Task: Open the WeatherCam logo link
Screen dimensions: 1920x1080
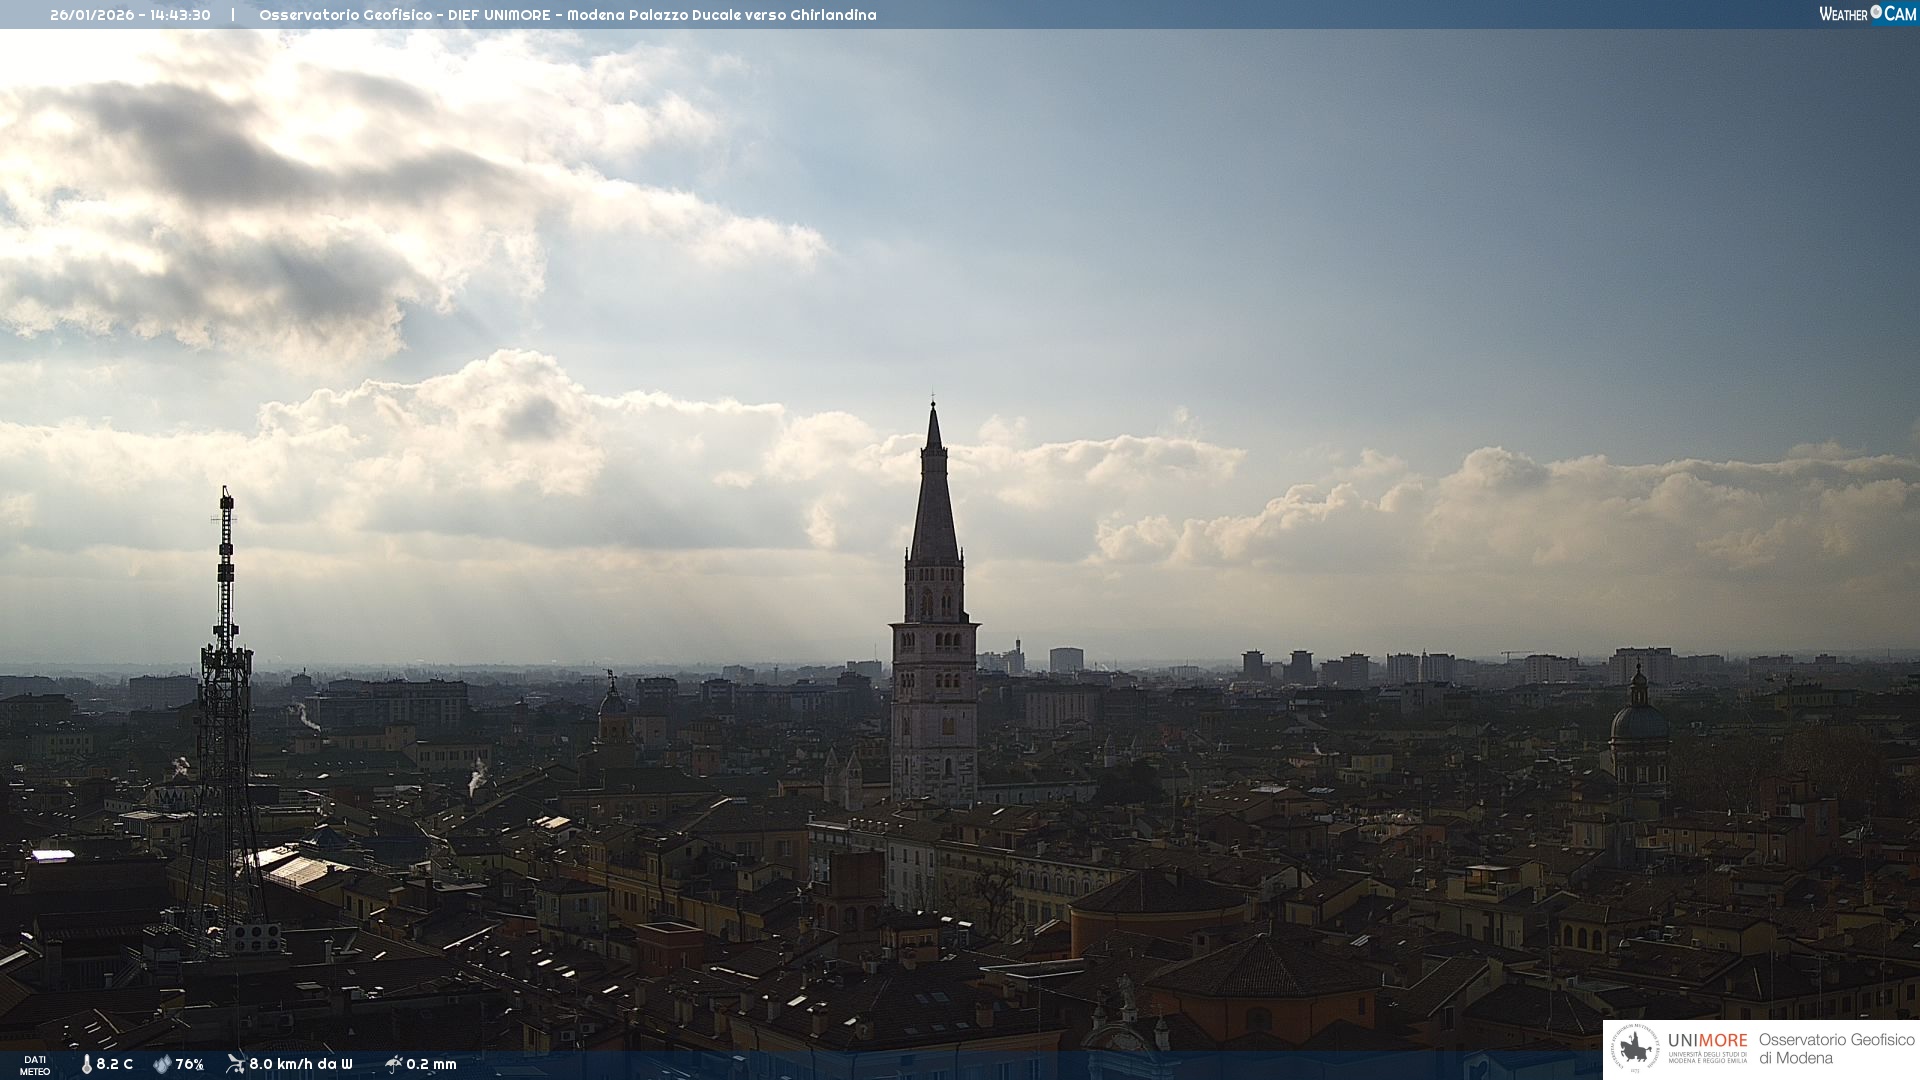Action: (1867, 14)
